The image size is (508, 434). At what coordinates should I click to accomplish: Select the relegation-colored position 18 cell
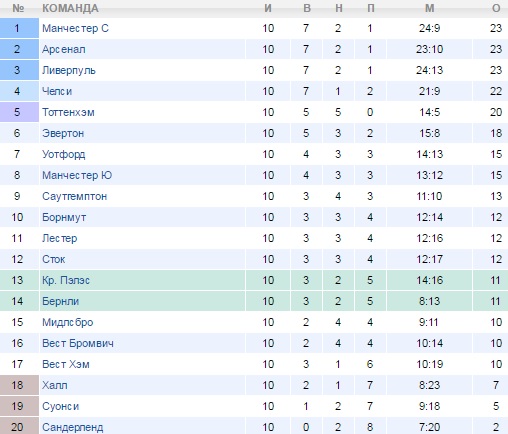(19, 385)
